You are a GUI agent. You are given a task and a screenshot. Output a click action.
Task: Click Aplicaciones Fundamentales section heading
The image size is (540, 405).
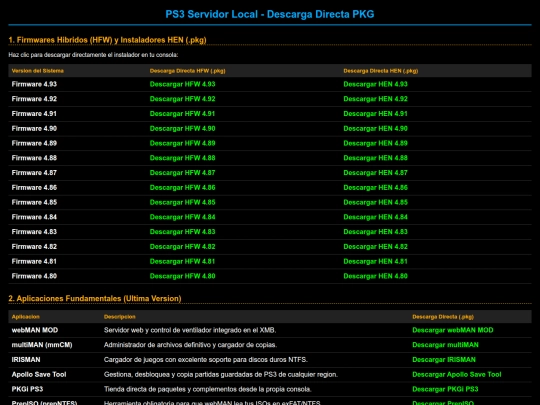(95, 299)
